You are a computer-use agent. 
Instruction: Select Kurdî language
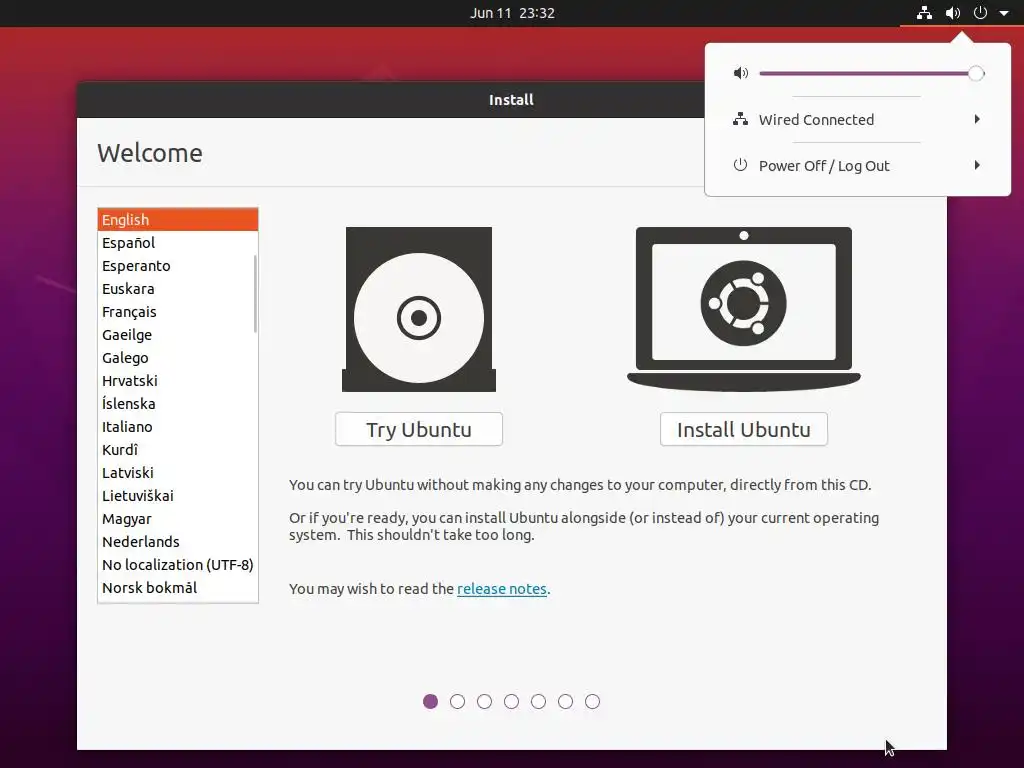(176, 450)
